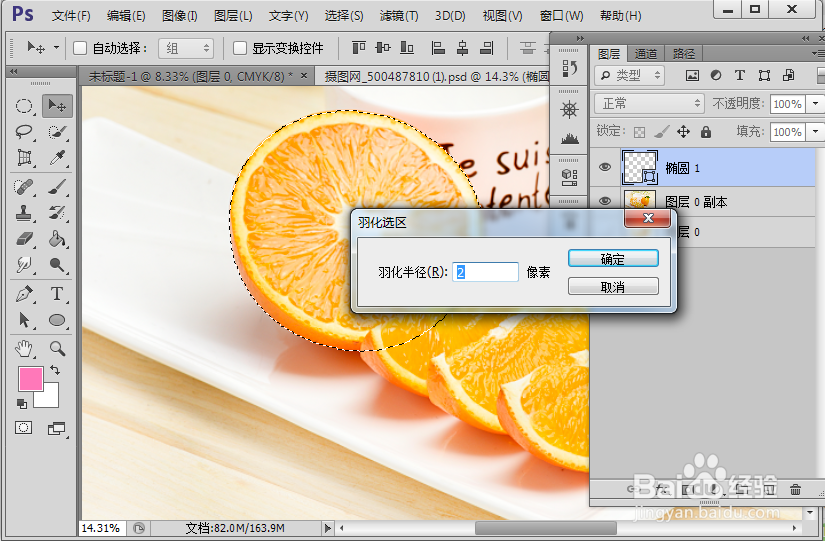Select the Dodge tool
Image resolution: width=825 pixels, height=541 pixels.
[57, 264]
